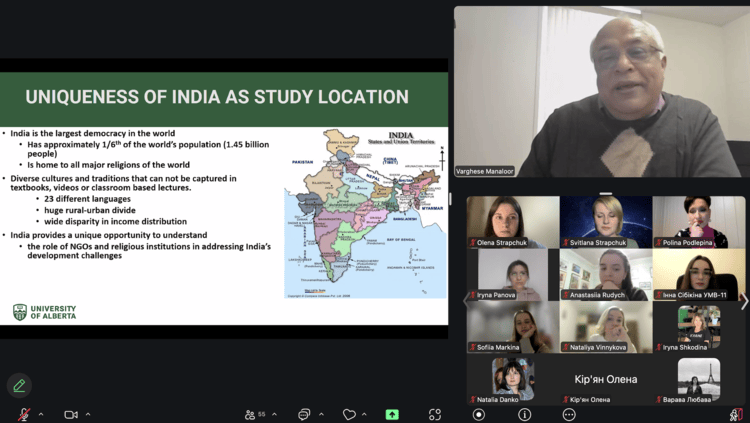Select Olena Strapchuk's video tile
750x423 pixels.
513,221
